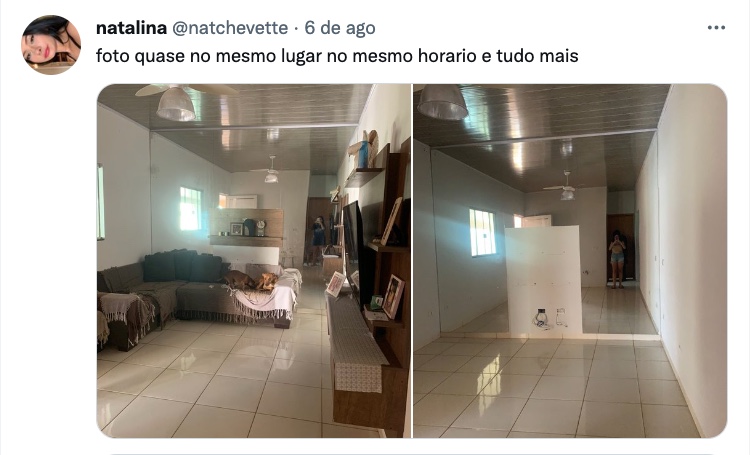The height and width of the screenshot is (455, 751).
Task: Click the bright window in the right photo
Action: click(x=482, y=232)
